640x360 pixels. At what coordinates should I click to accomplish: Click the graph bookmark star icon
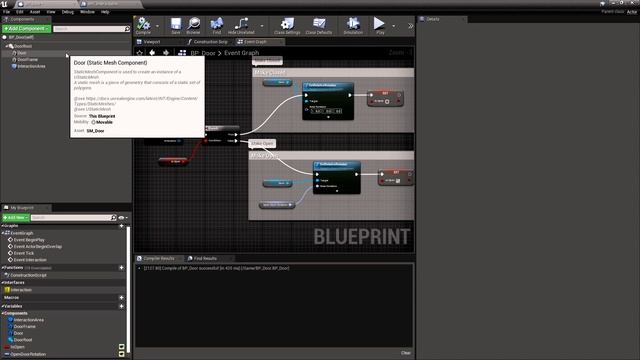coord(140,53)
